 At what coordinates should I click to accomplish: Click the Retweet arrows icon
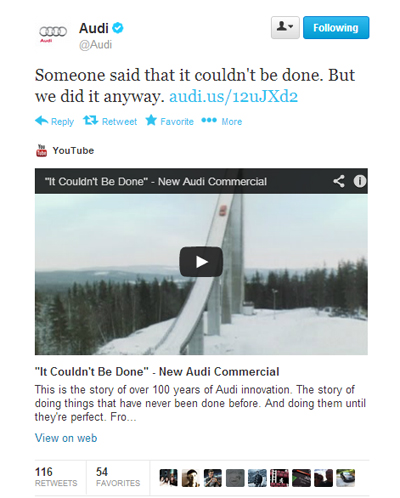tap(90, 120)
